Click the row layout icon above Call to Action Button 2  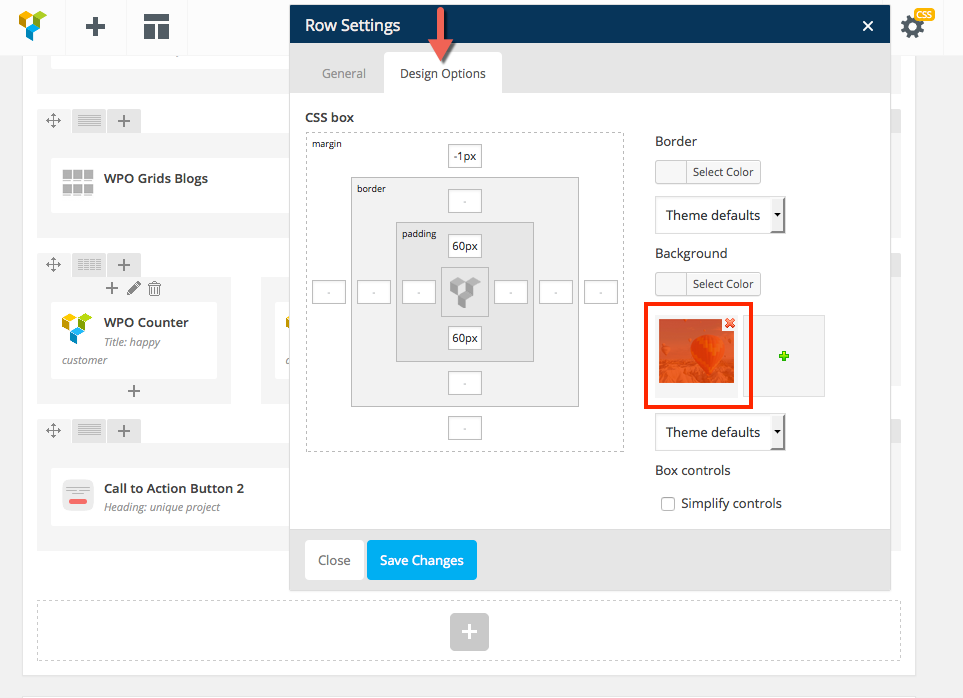(89, 431)
